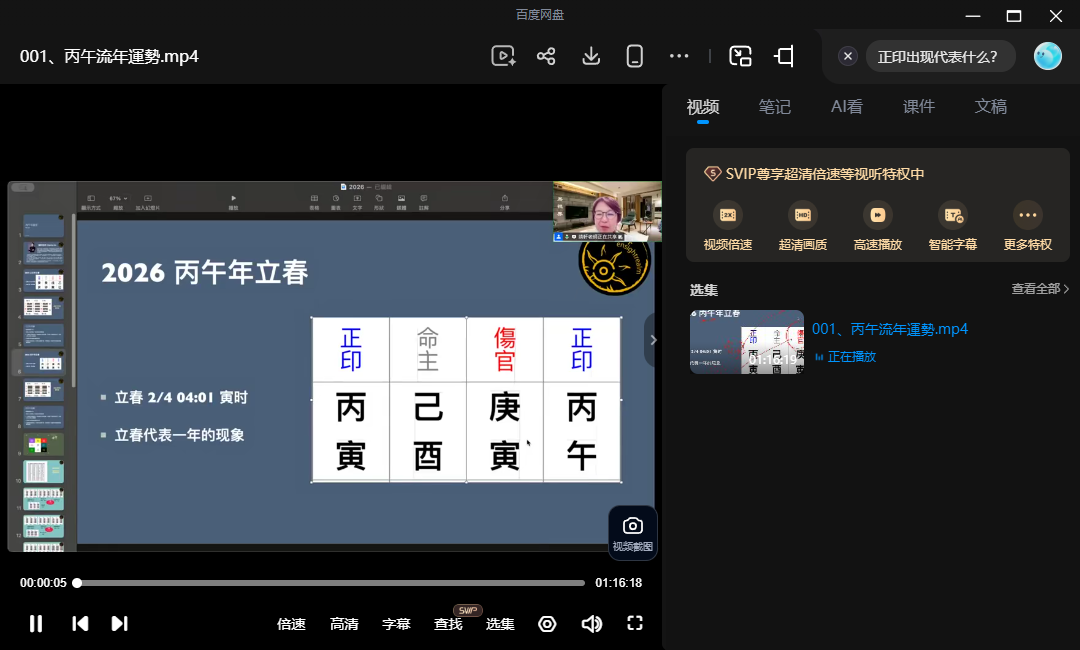Download the video file
Screen dimensions: 1080x650
[590, 56]
